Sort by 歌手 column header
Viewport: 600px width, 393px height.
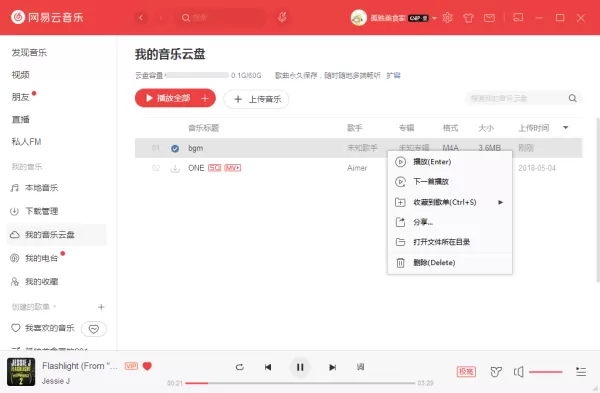click(x=355, y=128)
